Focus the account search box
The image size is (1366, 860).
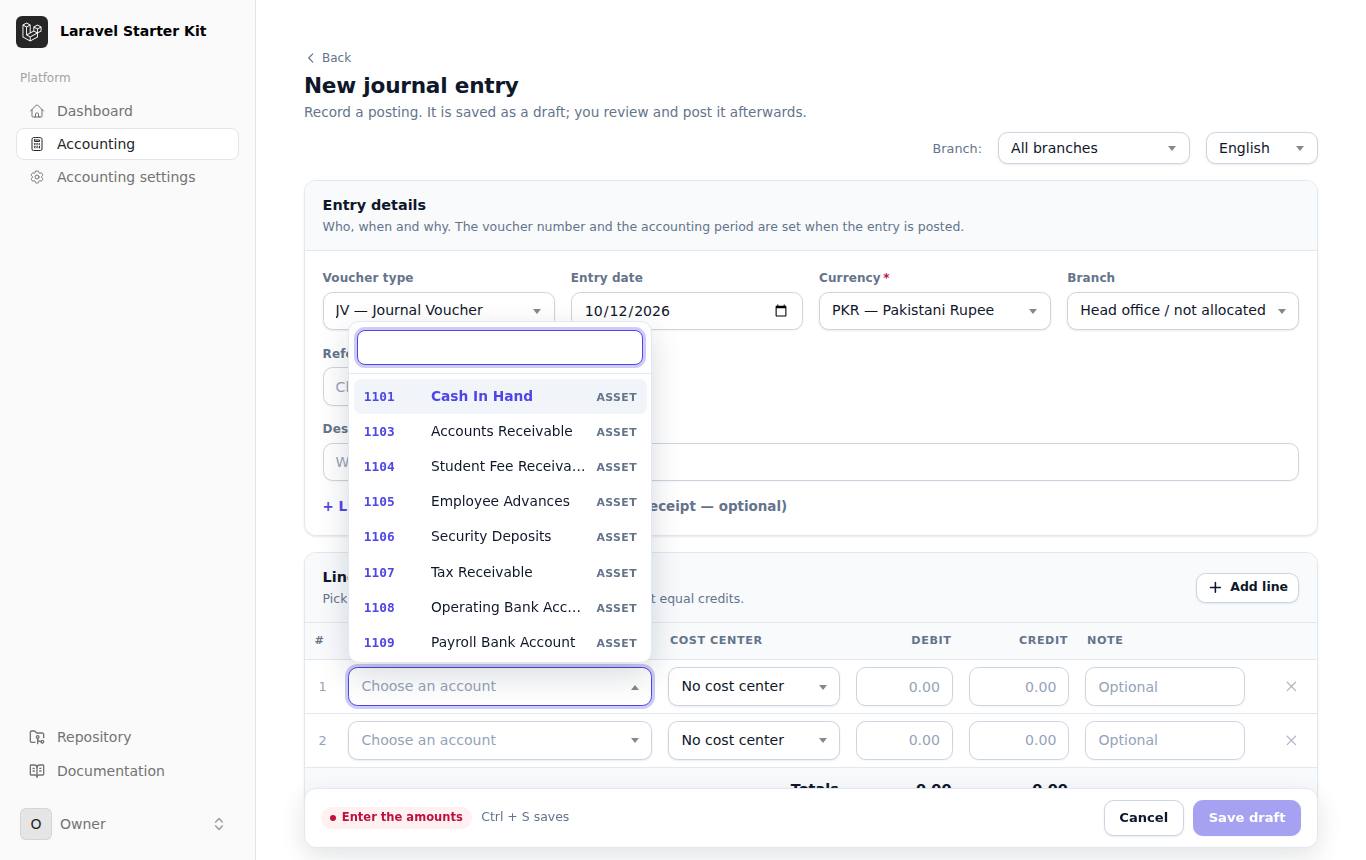coord(500,348)
